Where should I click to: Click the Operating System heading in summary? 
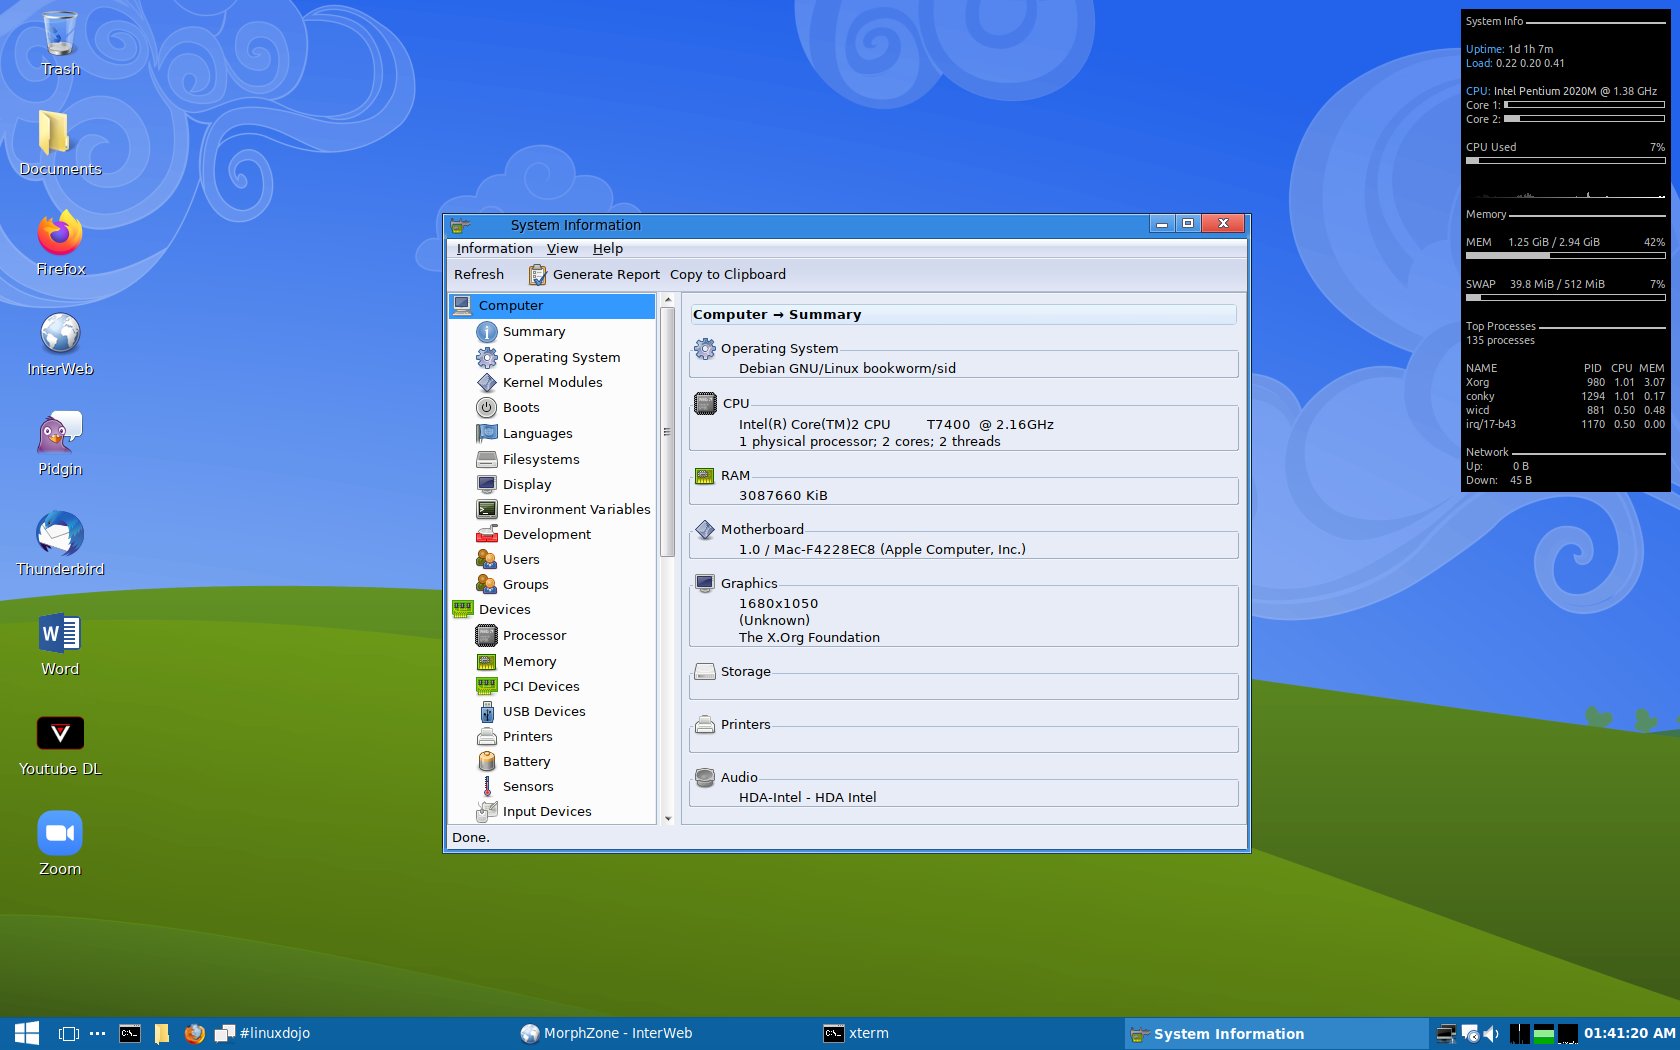(779, 349)
